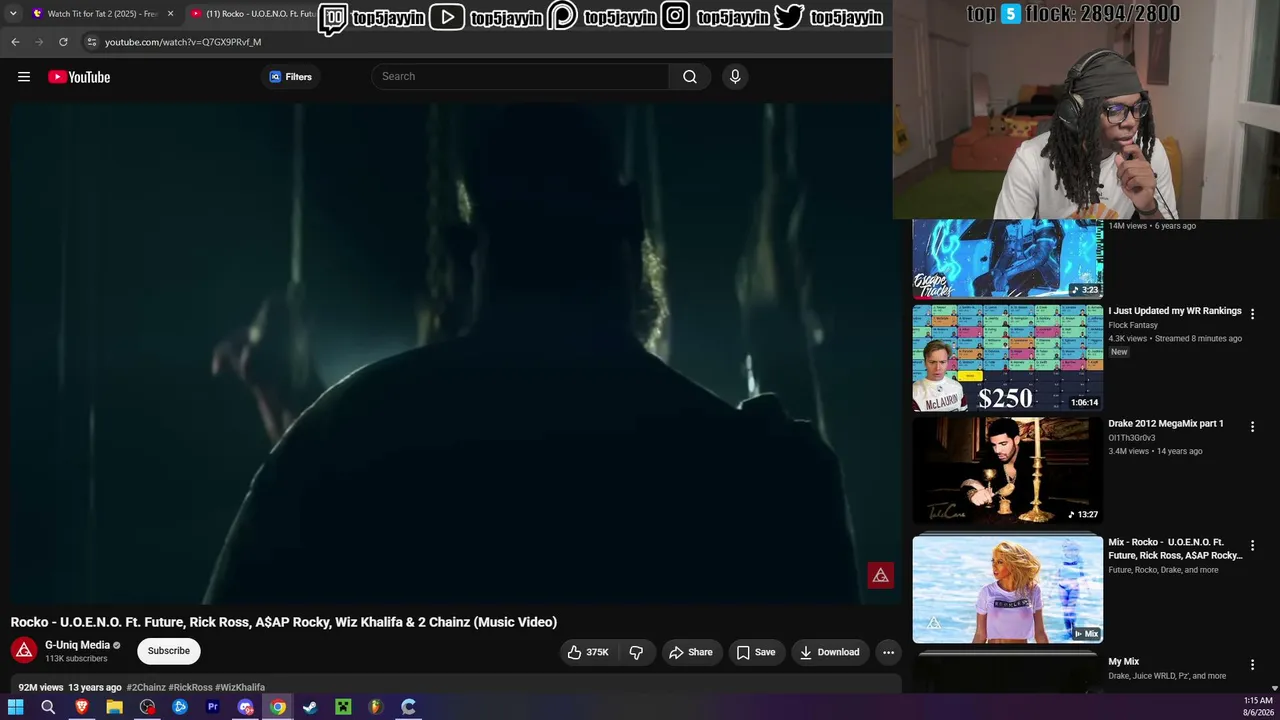Reload the YouTube page
Viewport: 1280px width, 720px height.
click(63, 42)
